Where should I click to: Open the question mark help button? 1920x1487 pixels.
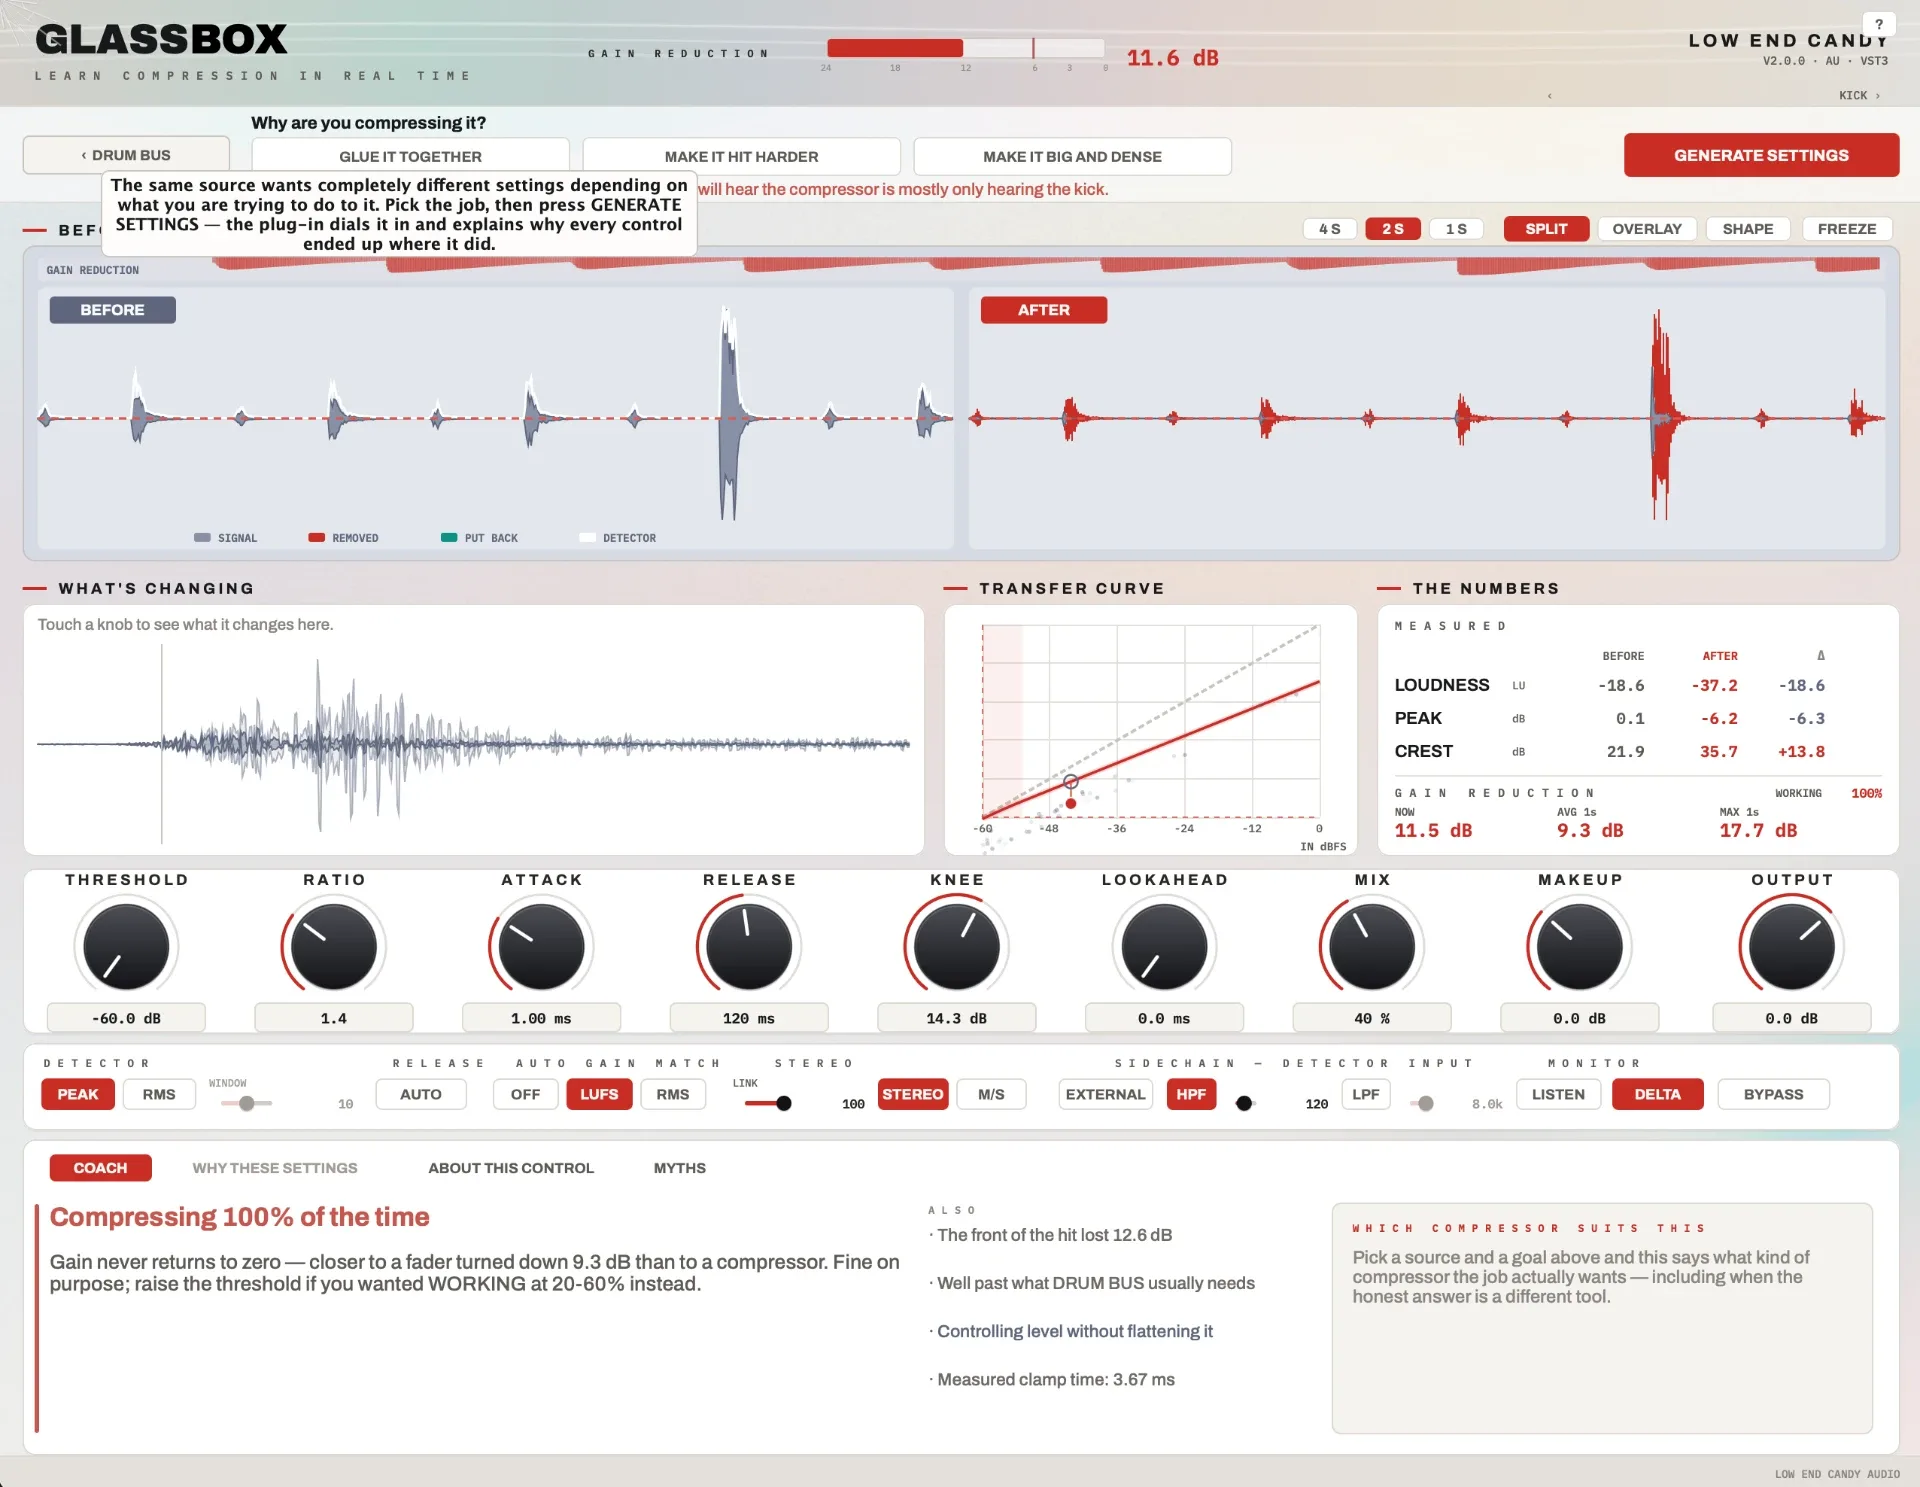tap(1878, 24)
